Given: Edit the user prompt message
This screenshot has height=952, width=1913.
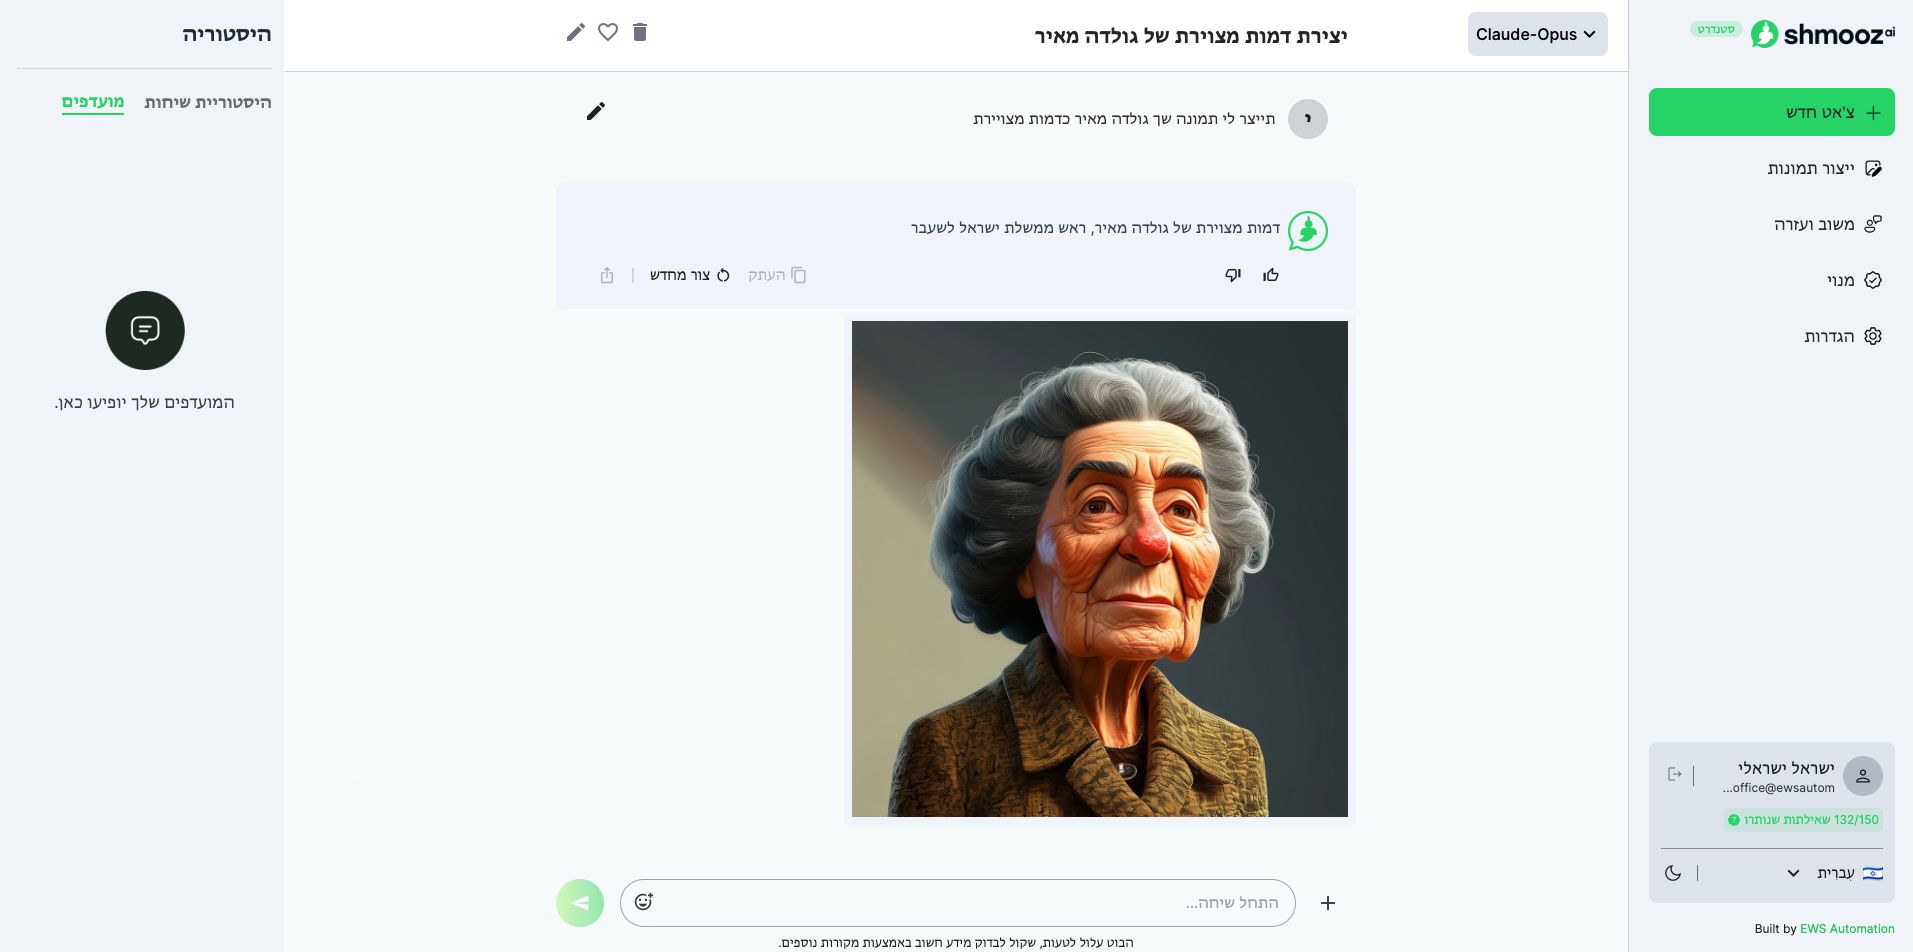Looking at the screenshot, I should tap(596, 111).
